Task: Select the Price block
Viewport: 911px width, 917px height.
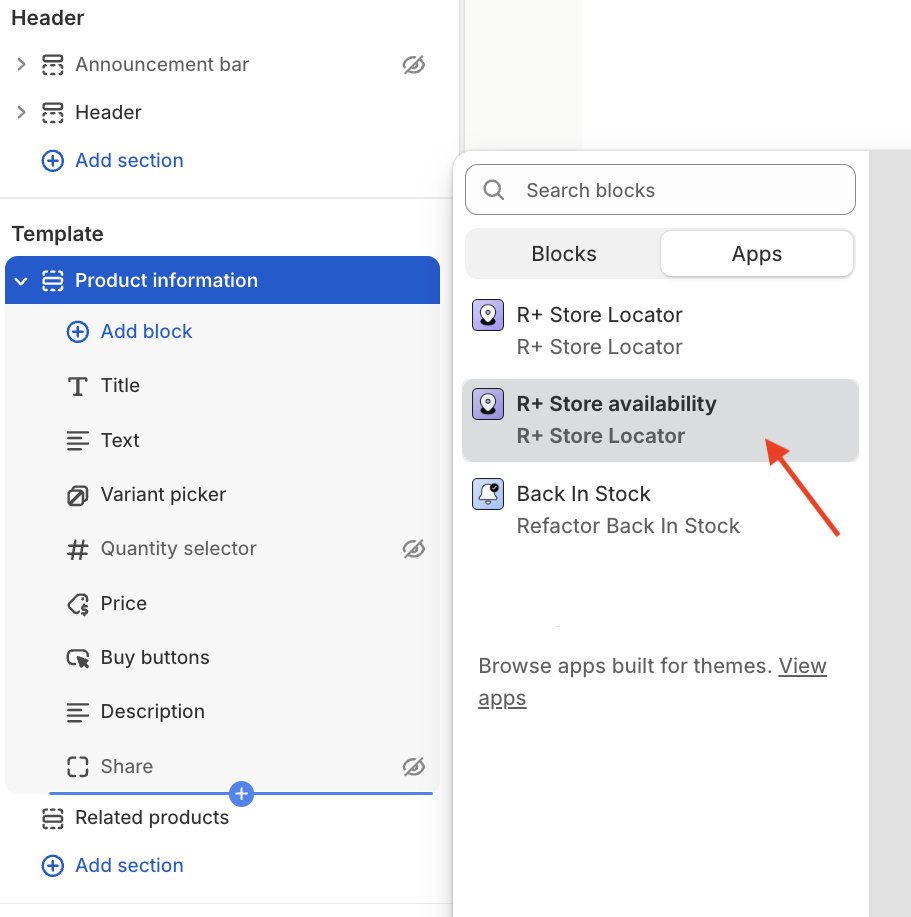Action: click(123, 604)
